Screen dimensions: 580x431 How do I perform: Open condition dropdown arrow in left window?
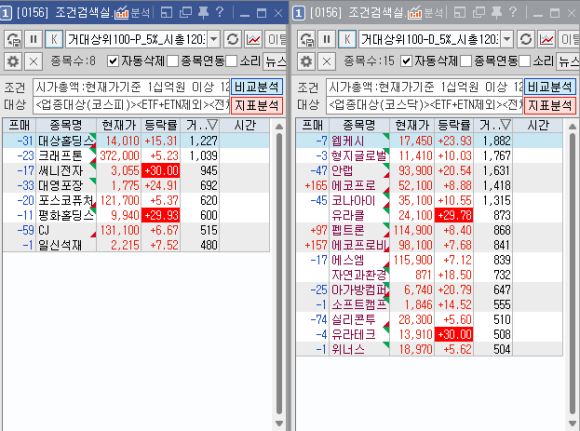[214, 39]
